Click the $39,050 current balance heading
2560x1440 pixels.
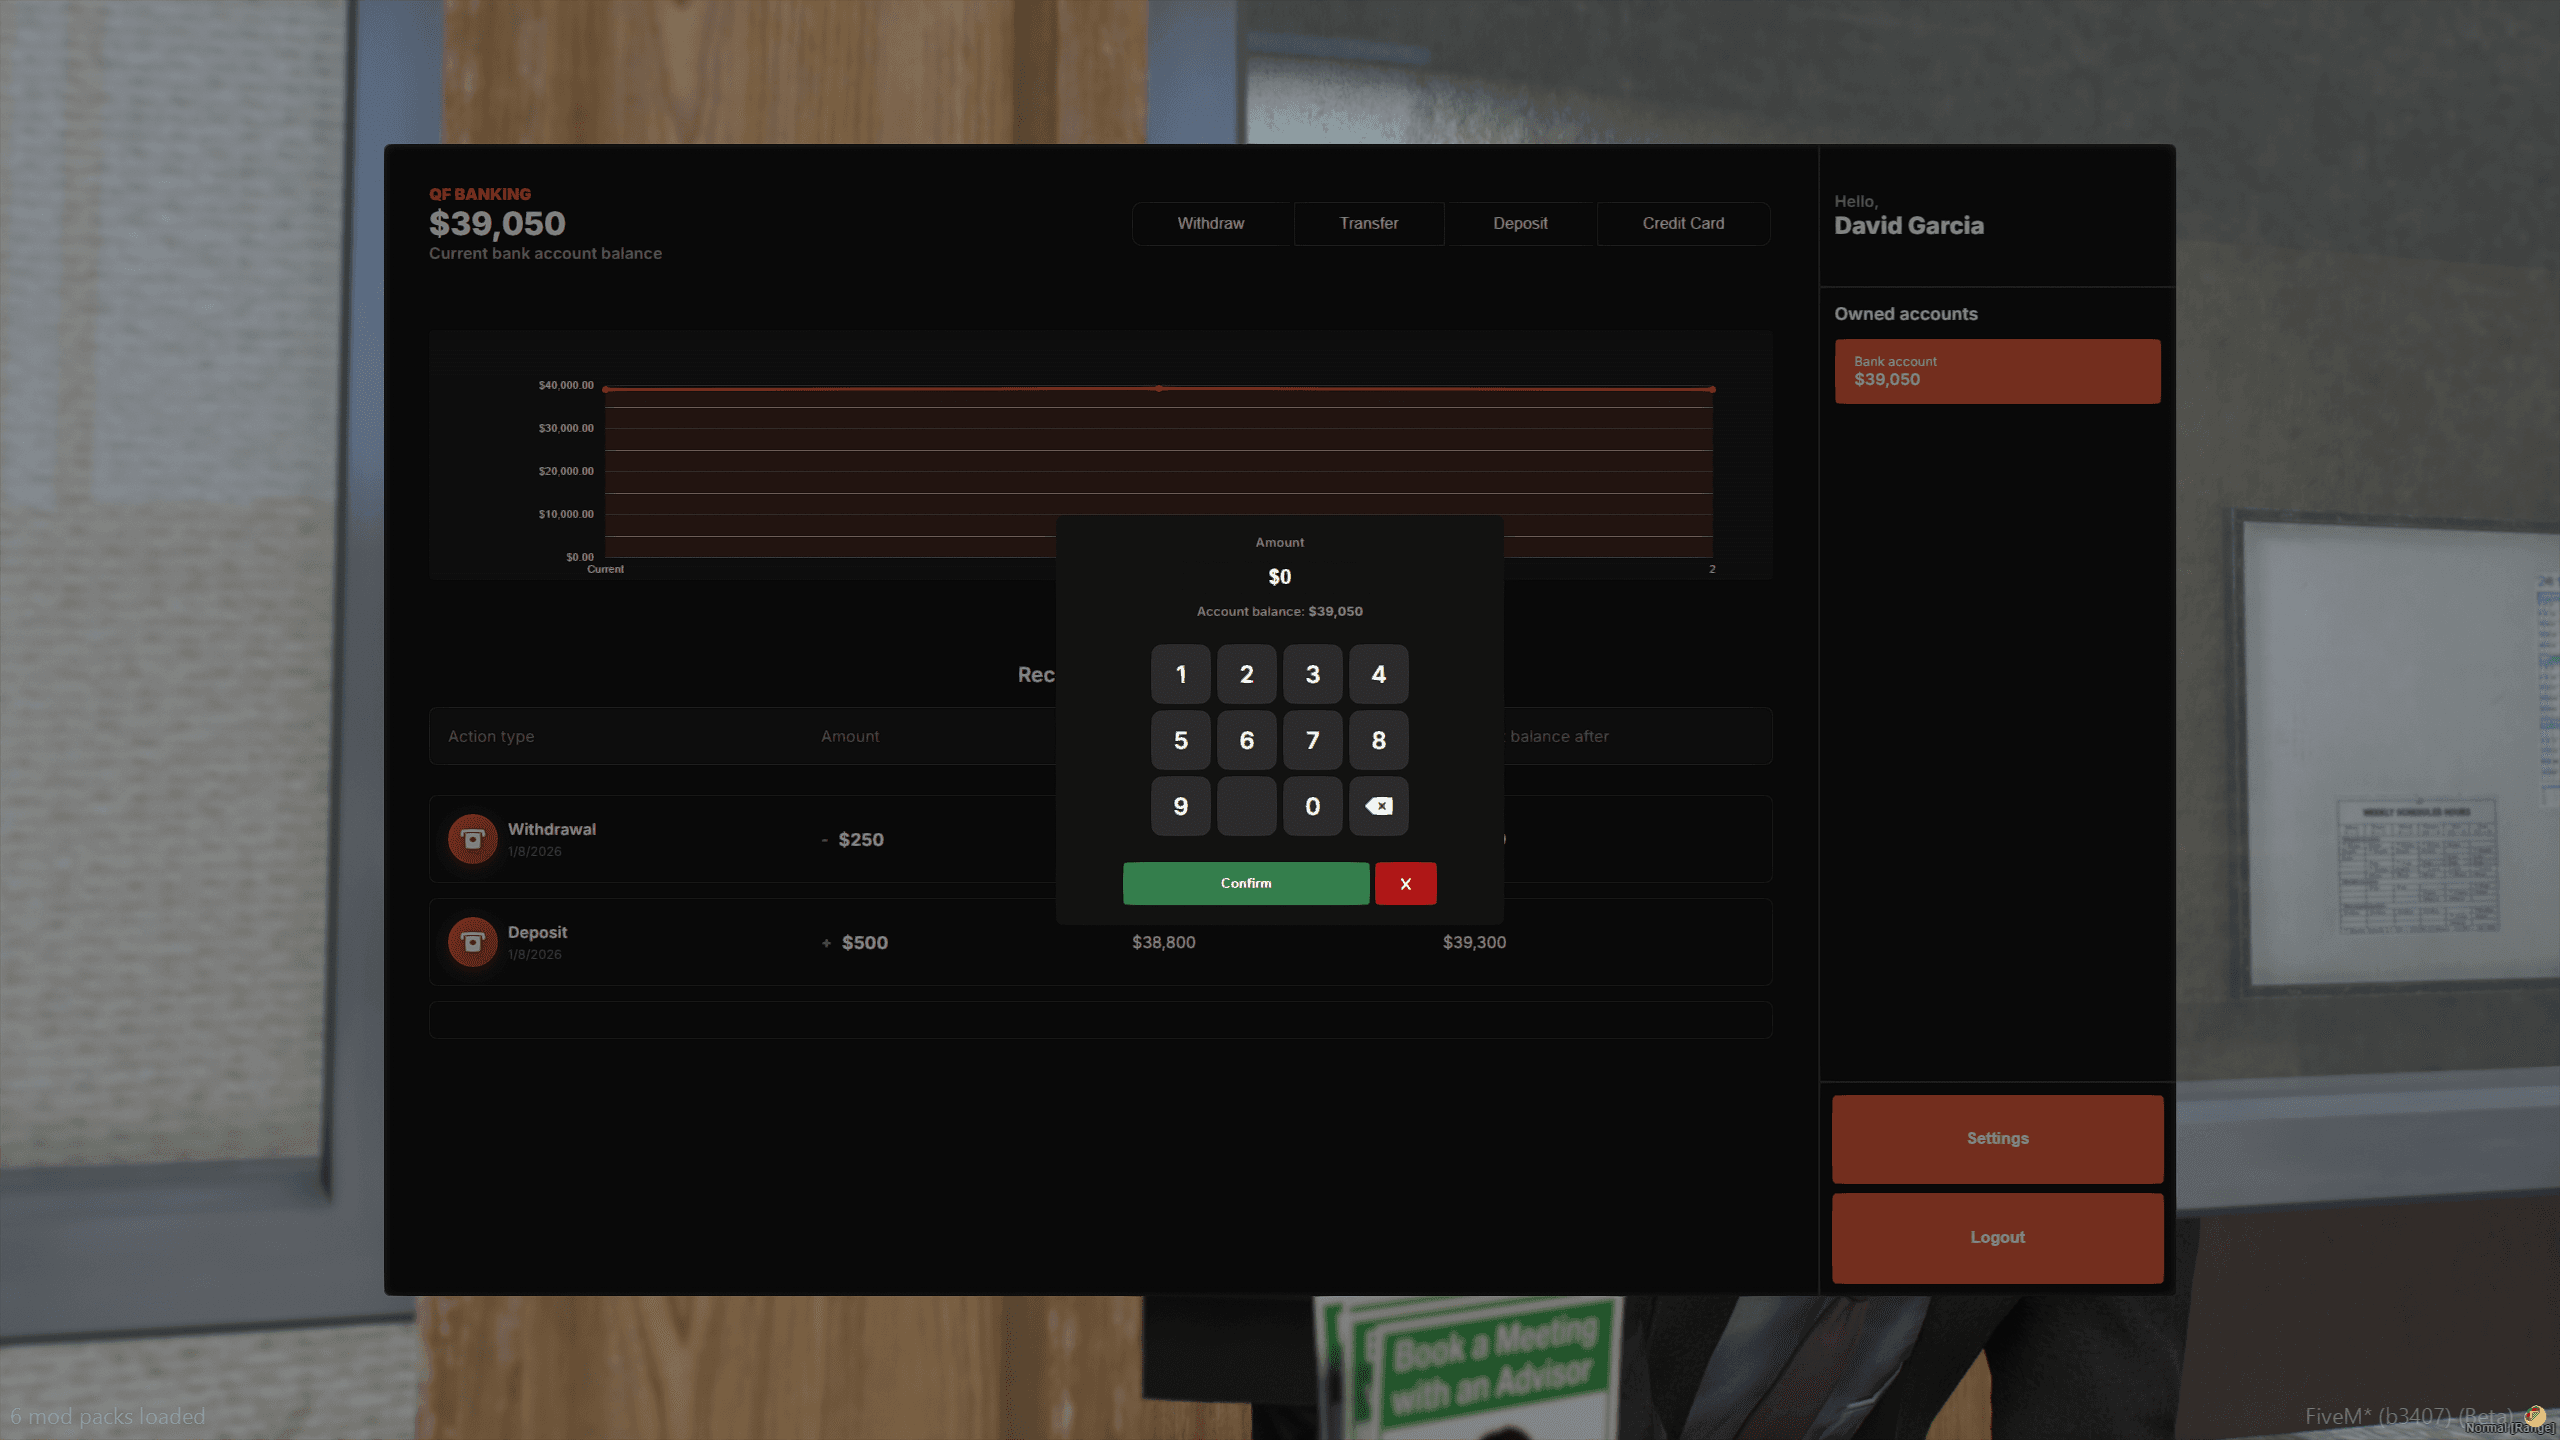497,223
